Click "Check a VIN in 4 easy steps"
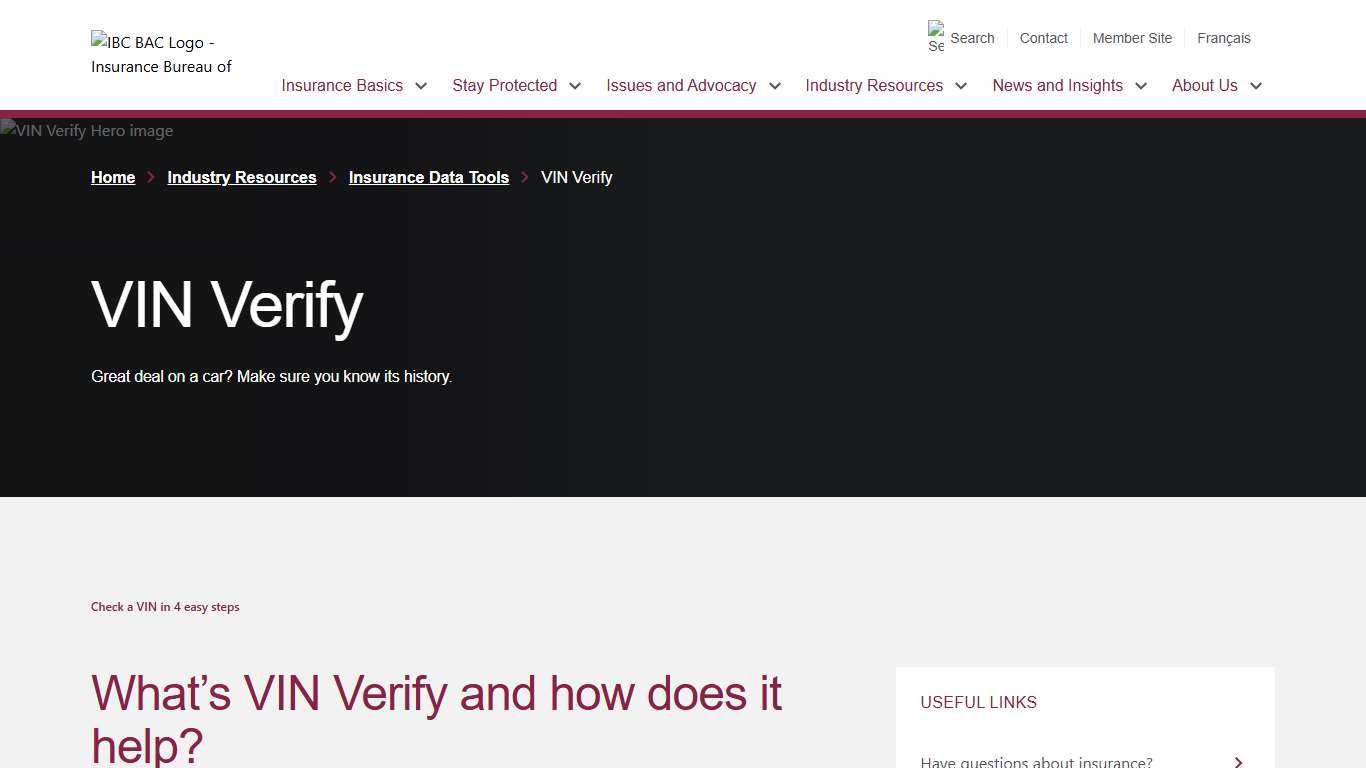The image size is (1366, 768). click(165, 607)
